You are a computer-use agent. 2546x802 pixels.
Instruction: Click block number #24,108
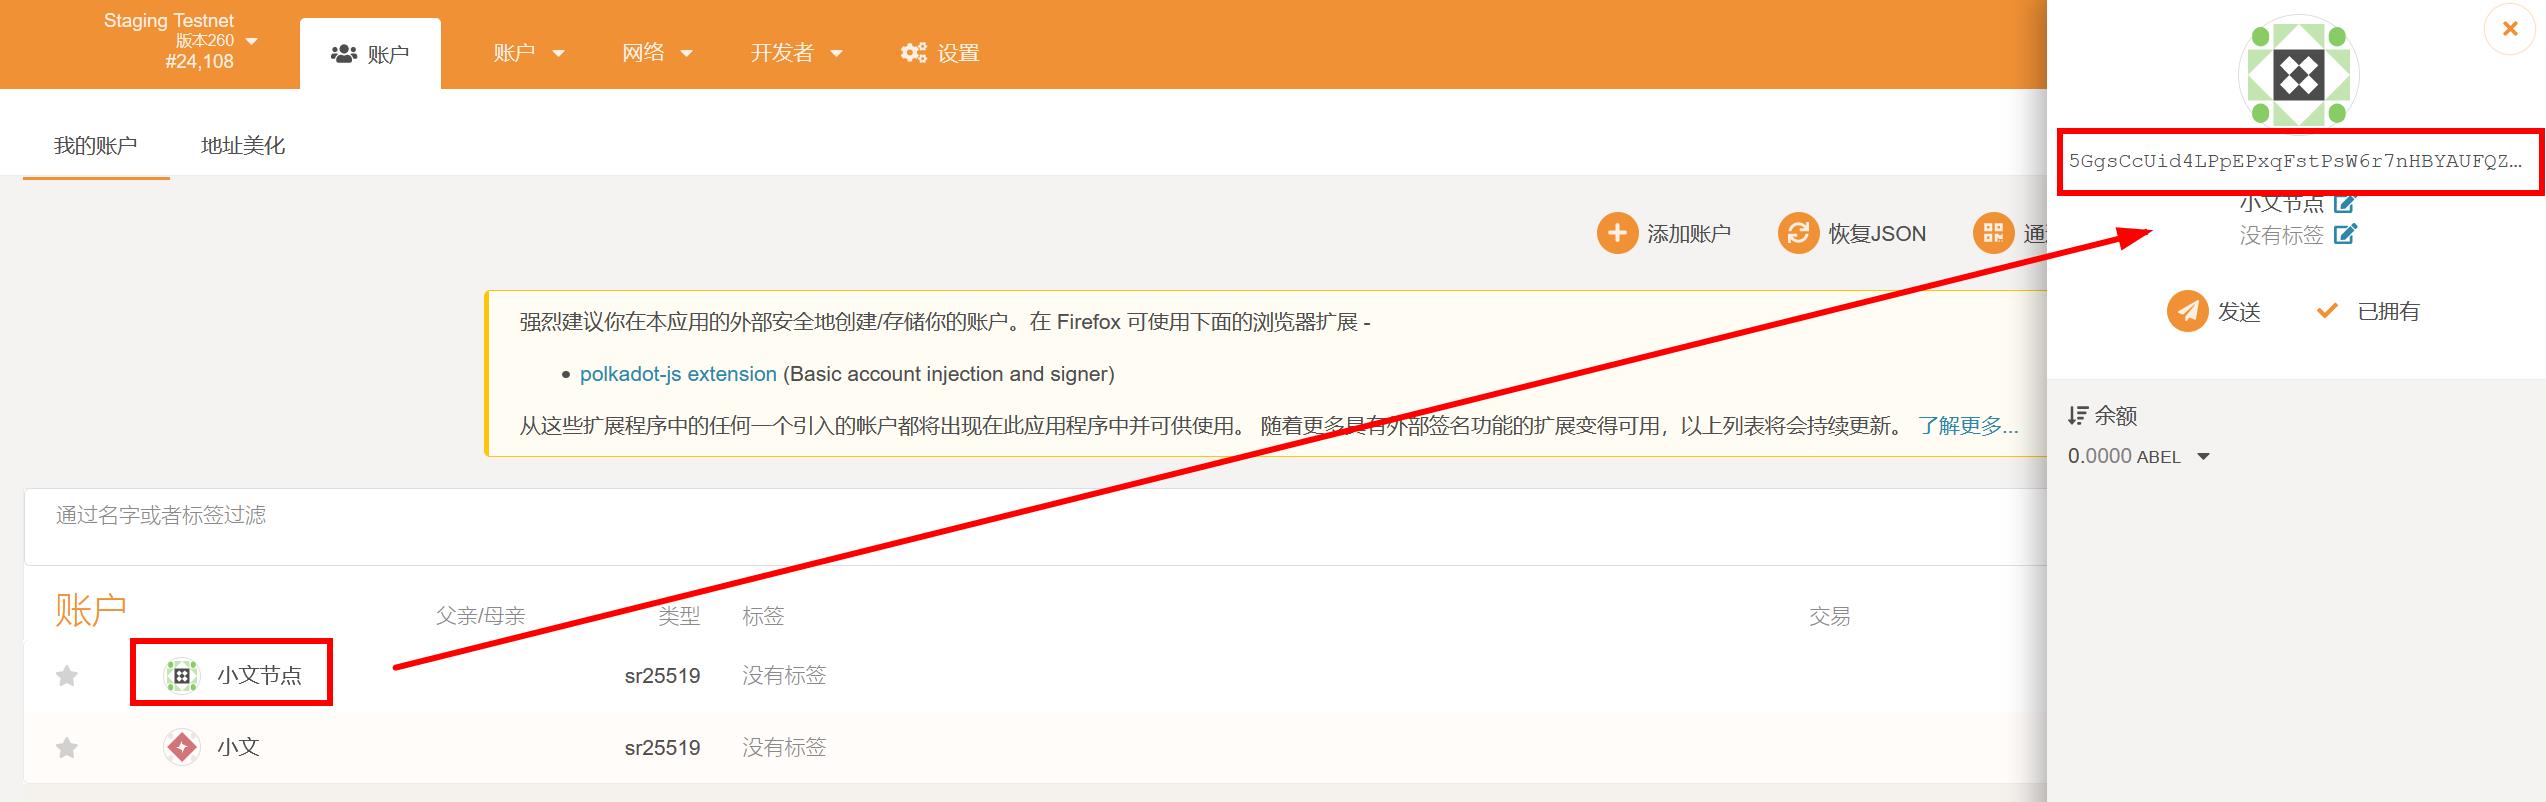click(199, 61)
